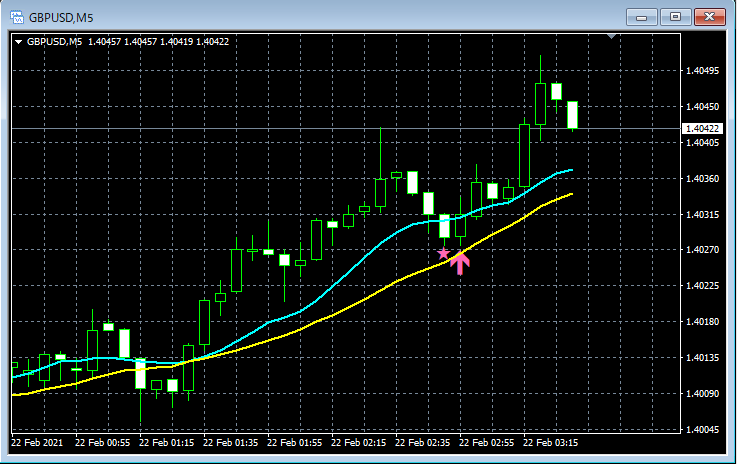Click the 1.40090 price scale label

tap(702, 394)
